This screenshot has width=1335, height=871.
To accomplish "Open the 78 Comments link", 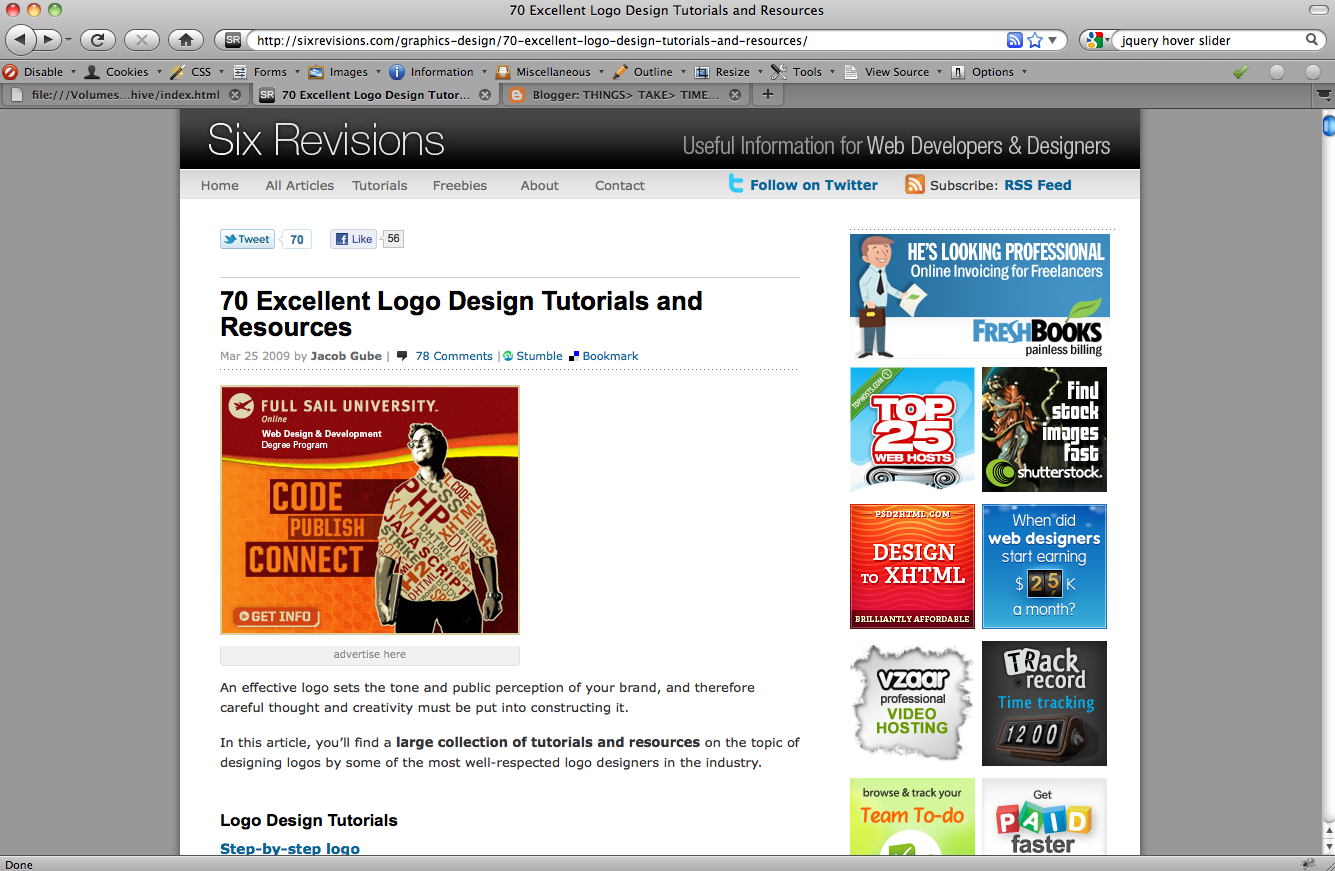I will click(453, 355).
